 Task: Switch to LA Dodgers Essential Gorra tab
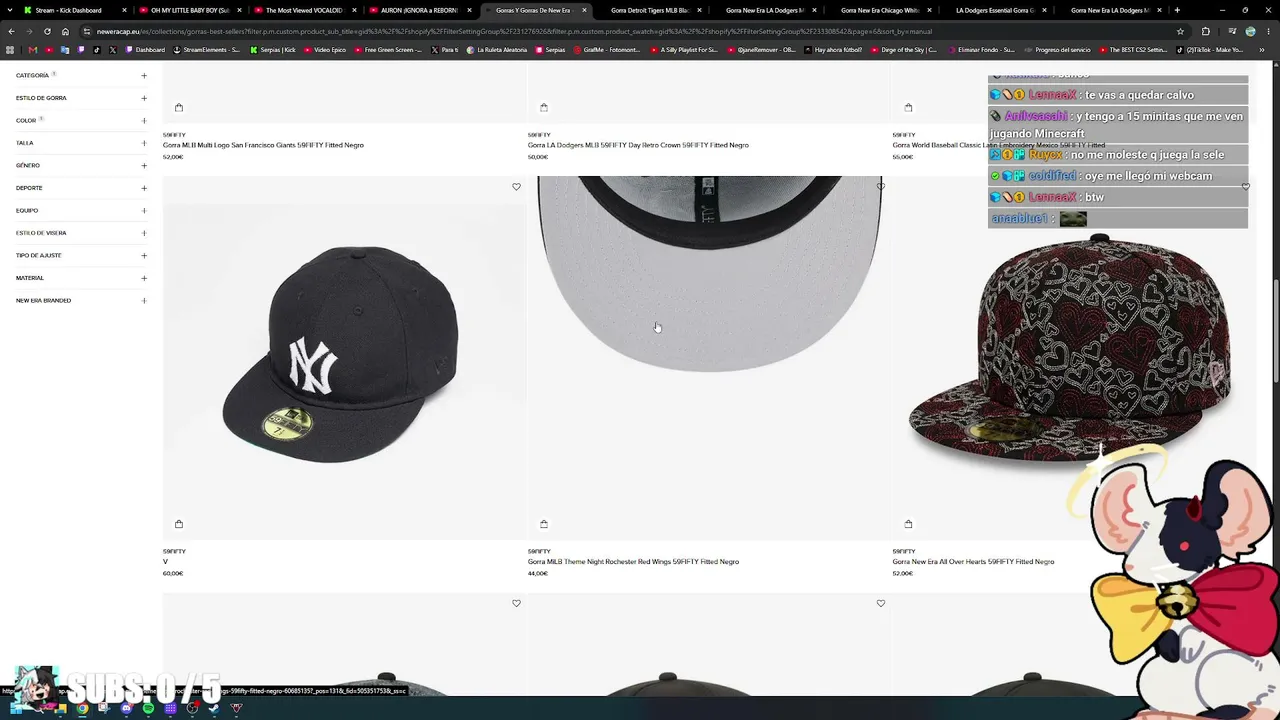tap(994, 10)
